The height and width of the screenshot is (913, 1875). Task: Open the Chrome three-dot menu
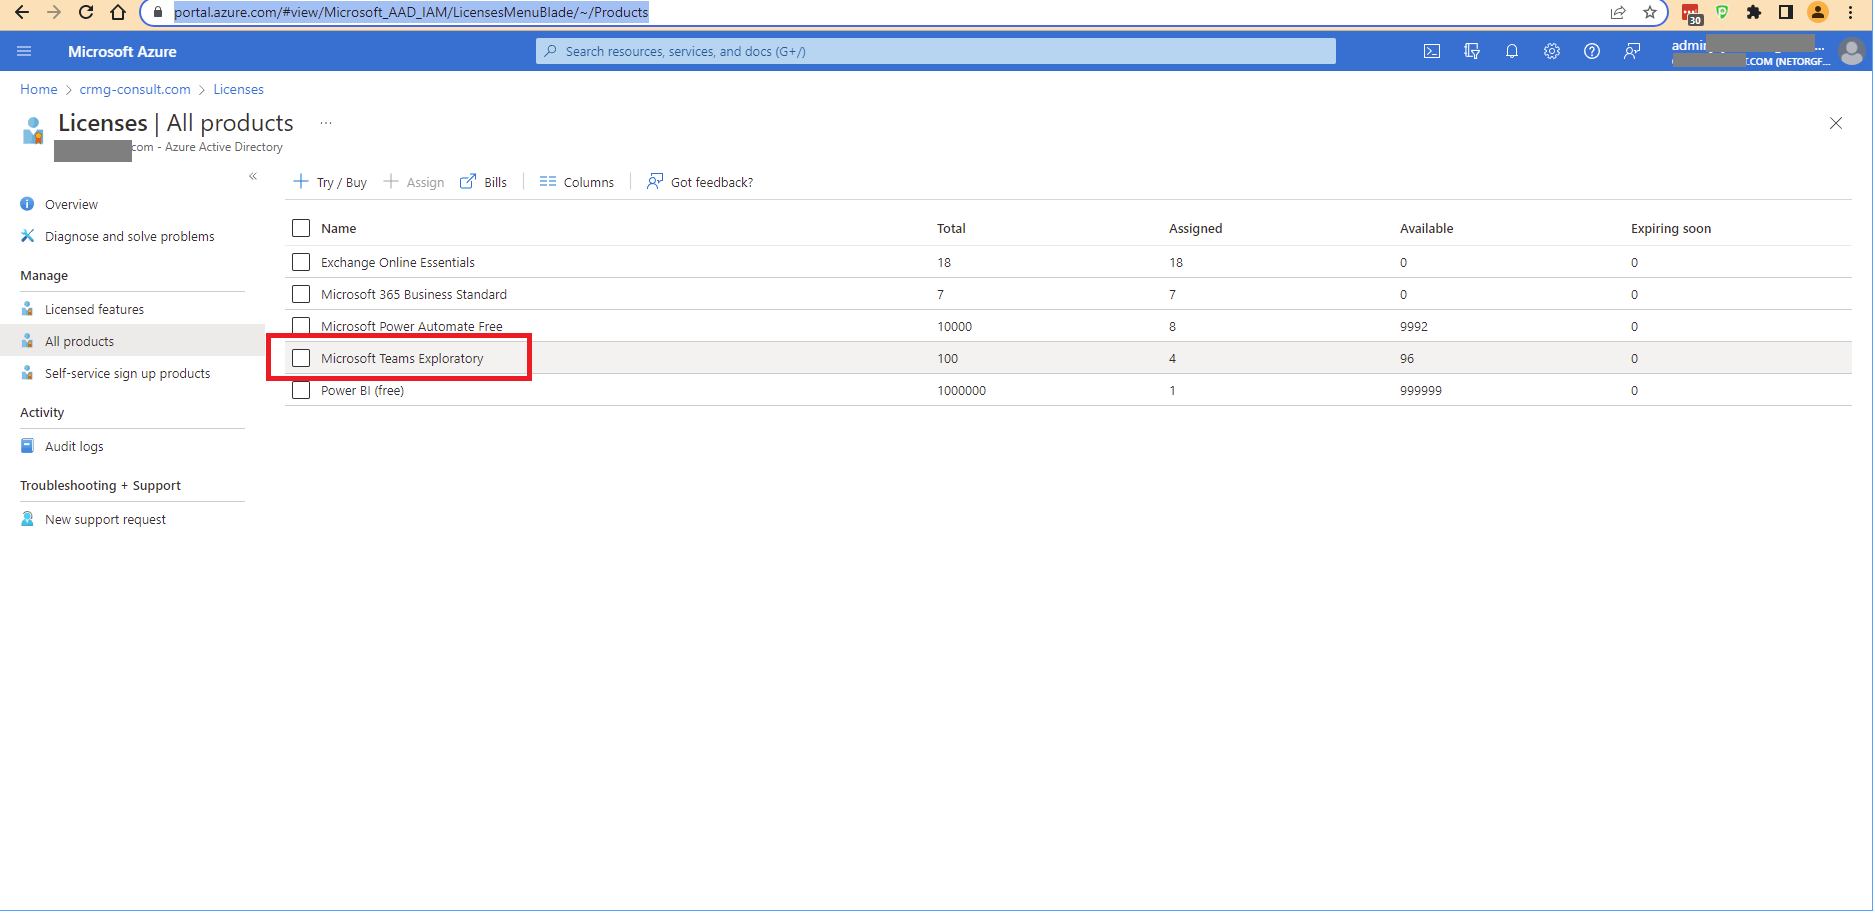(1851, 12)
